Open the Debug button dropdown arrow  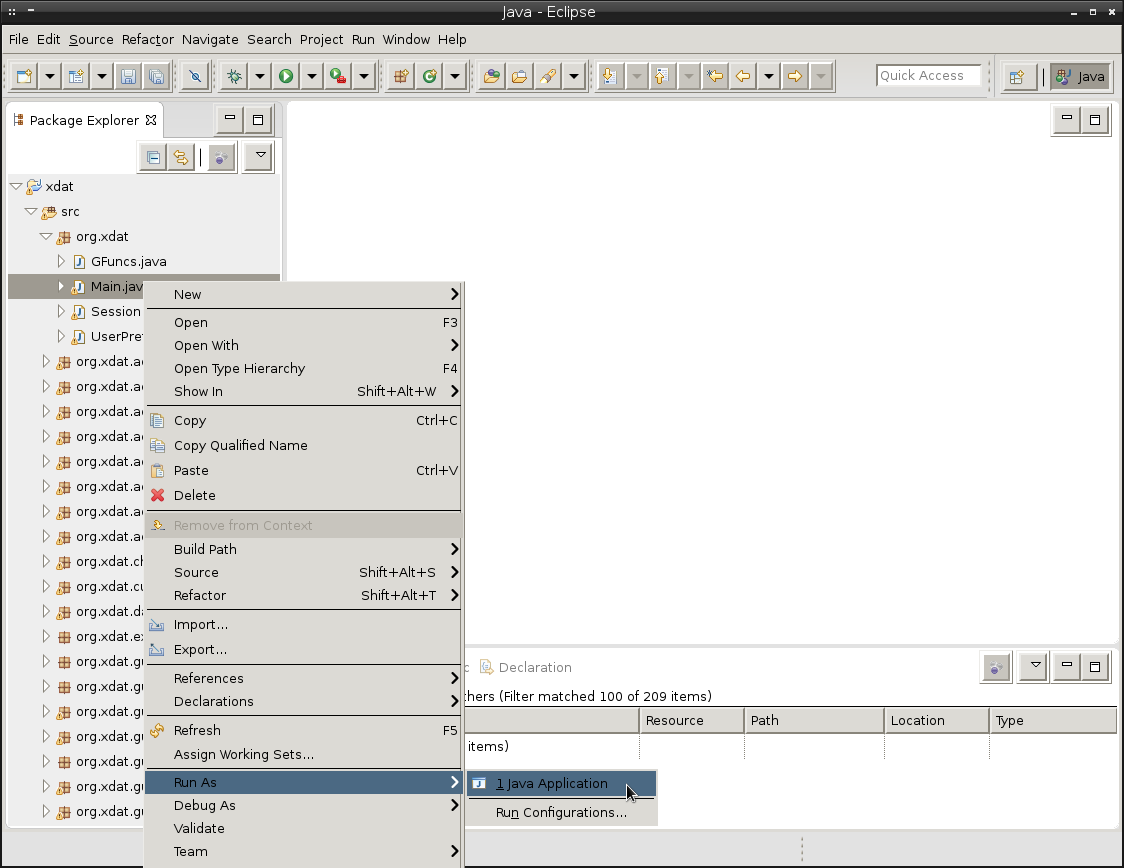point(260,76)
